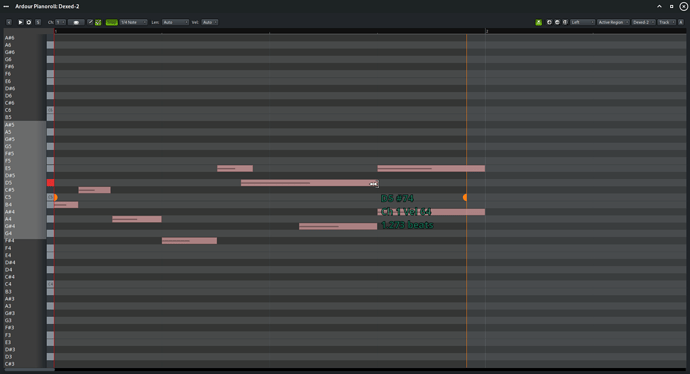Screen dimensions: 690x374
Task: Click the orange loop end marker
Action: coord(465,198)
